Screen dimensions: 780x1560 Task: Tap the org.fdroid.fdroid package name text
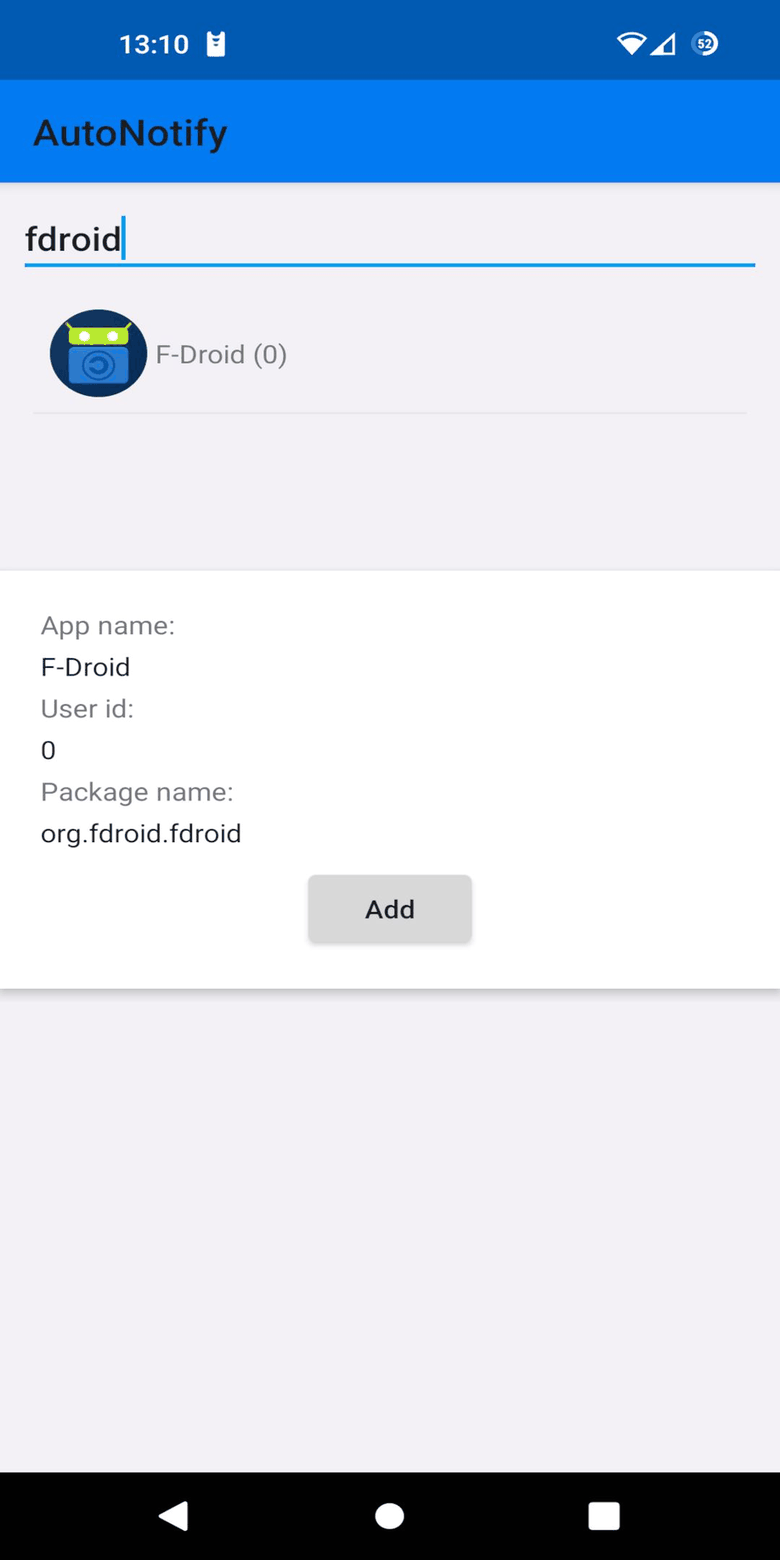pos(141,833)
